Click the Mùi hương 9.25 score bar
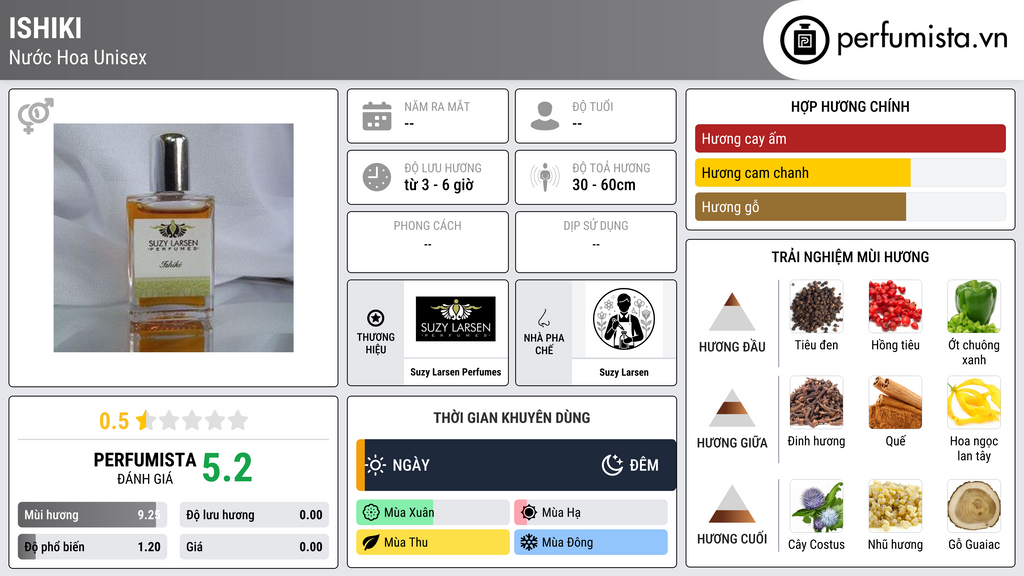This screenshot has width=1024, height=576. pyautogui.click(x=92, y=515)
